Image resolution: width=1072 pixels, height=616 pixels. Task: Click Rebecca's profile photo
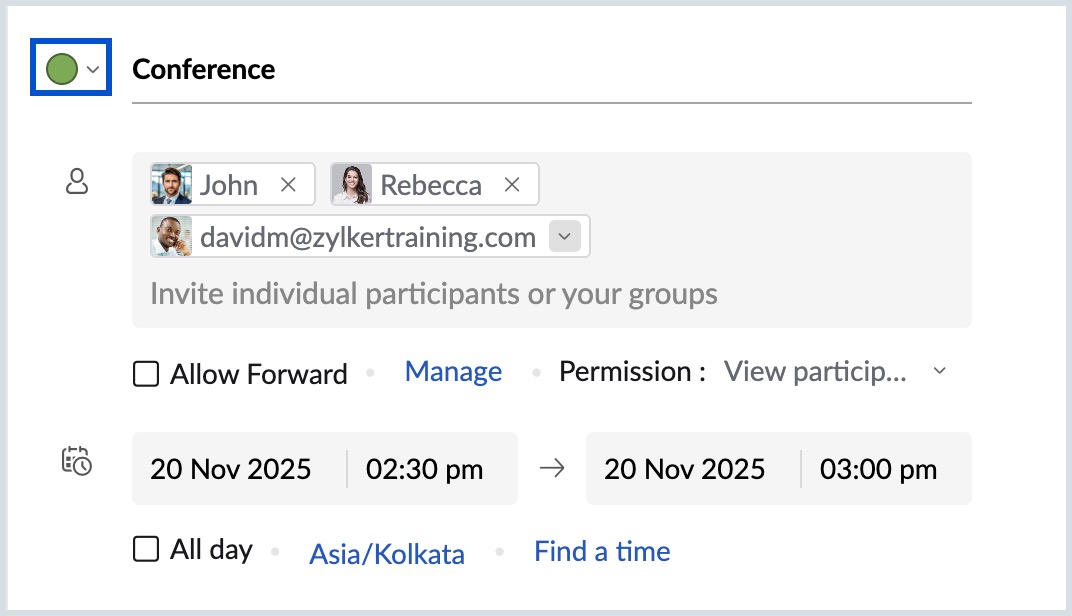coord(352,185)
